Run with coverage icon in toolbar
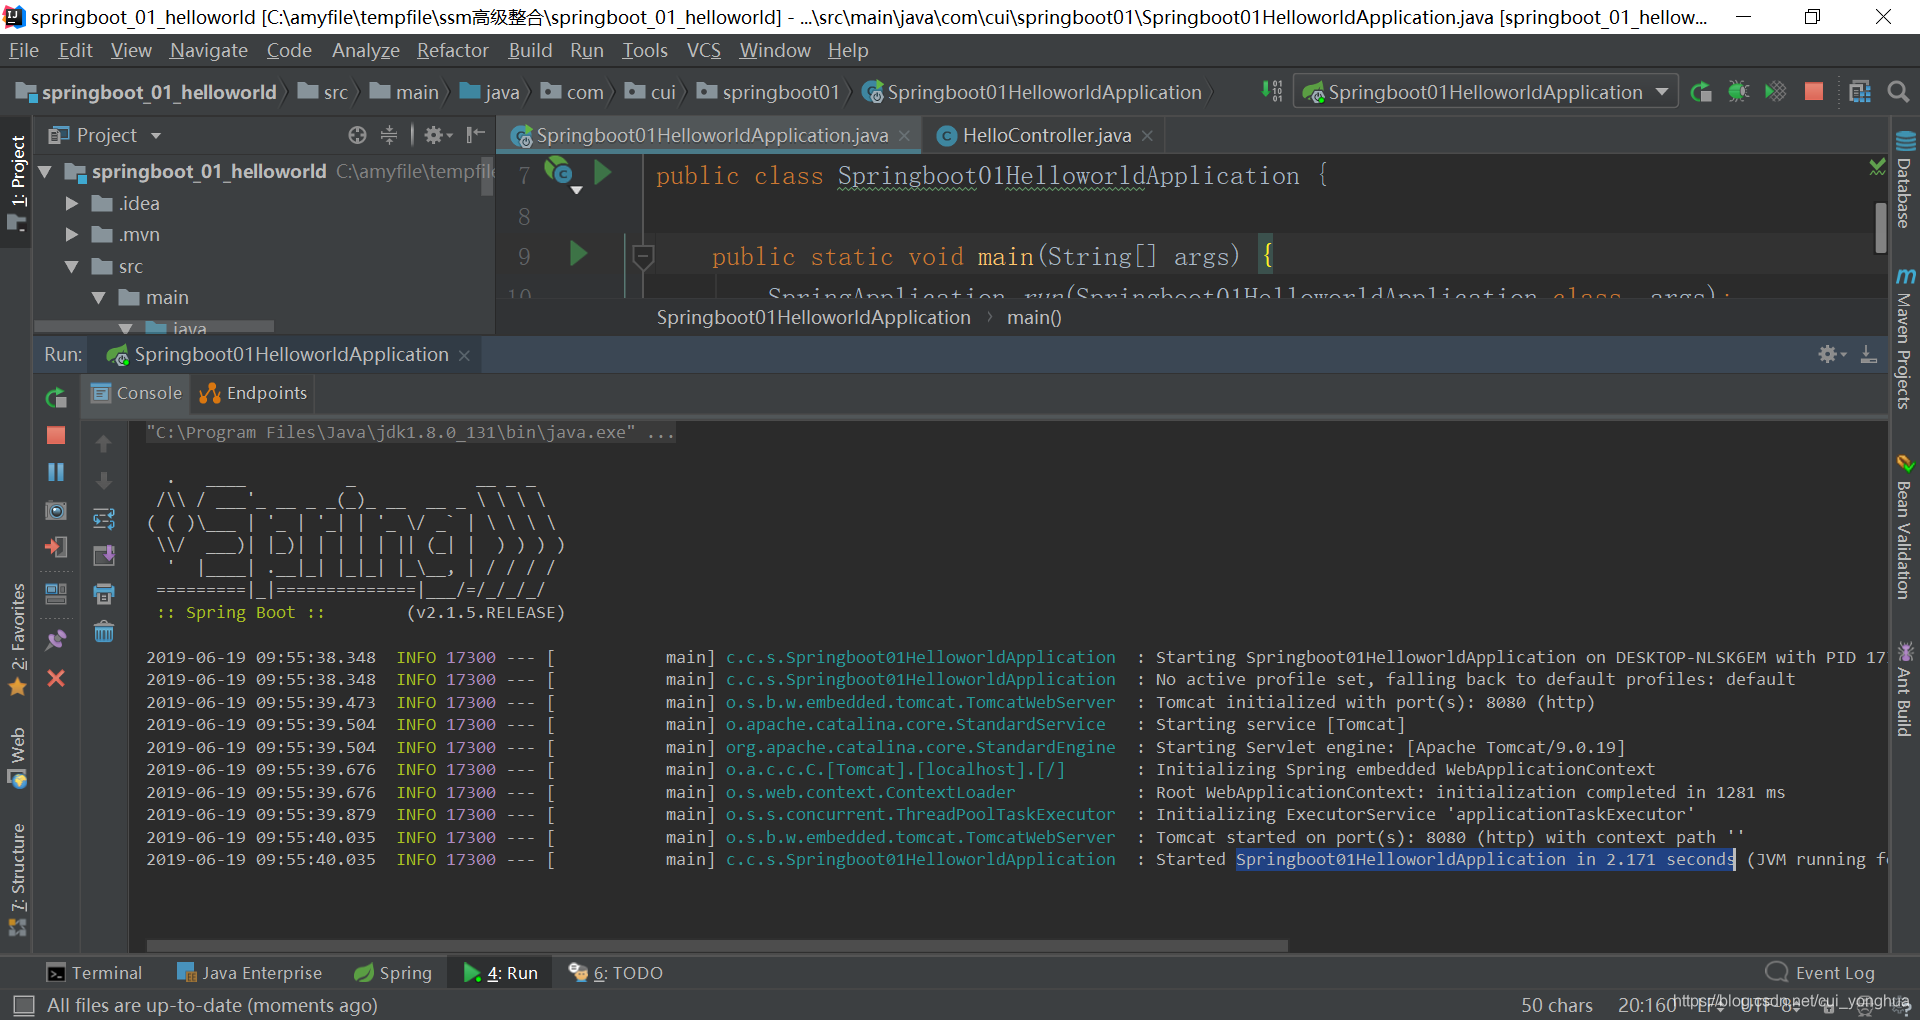1920x1020 pixels. 1775,92
